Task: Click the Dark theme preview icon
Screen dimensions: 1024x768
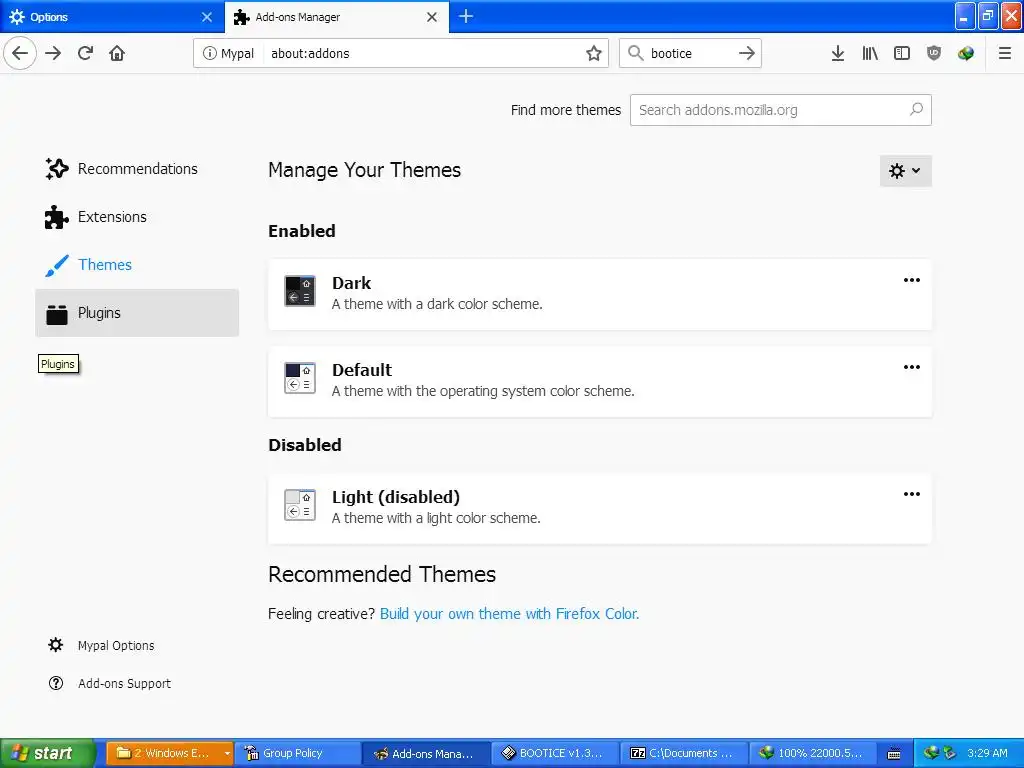Action: tap(300, 291)
